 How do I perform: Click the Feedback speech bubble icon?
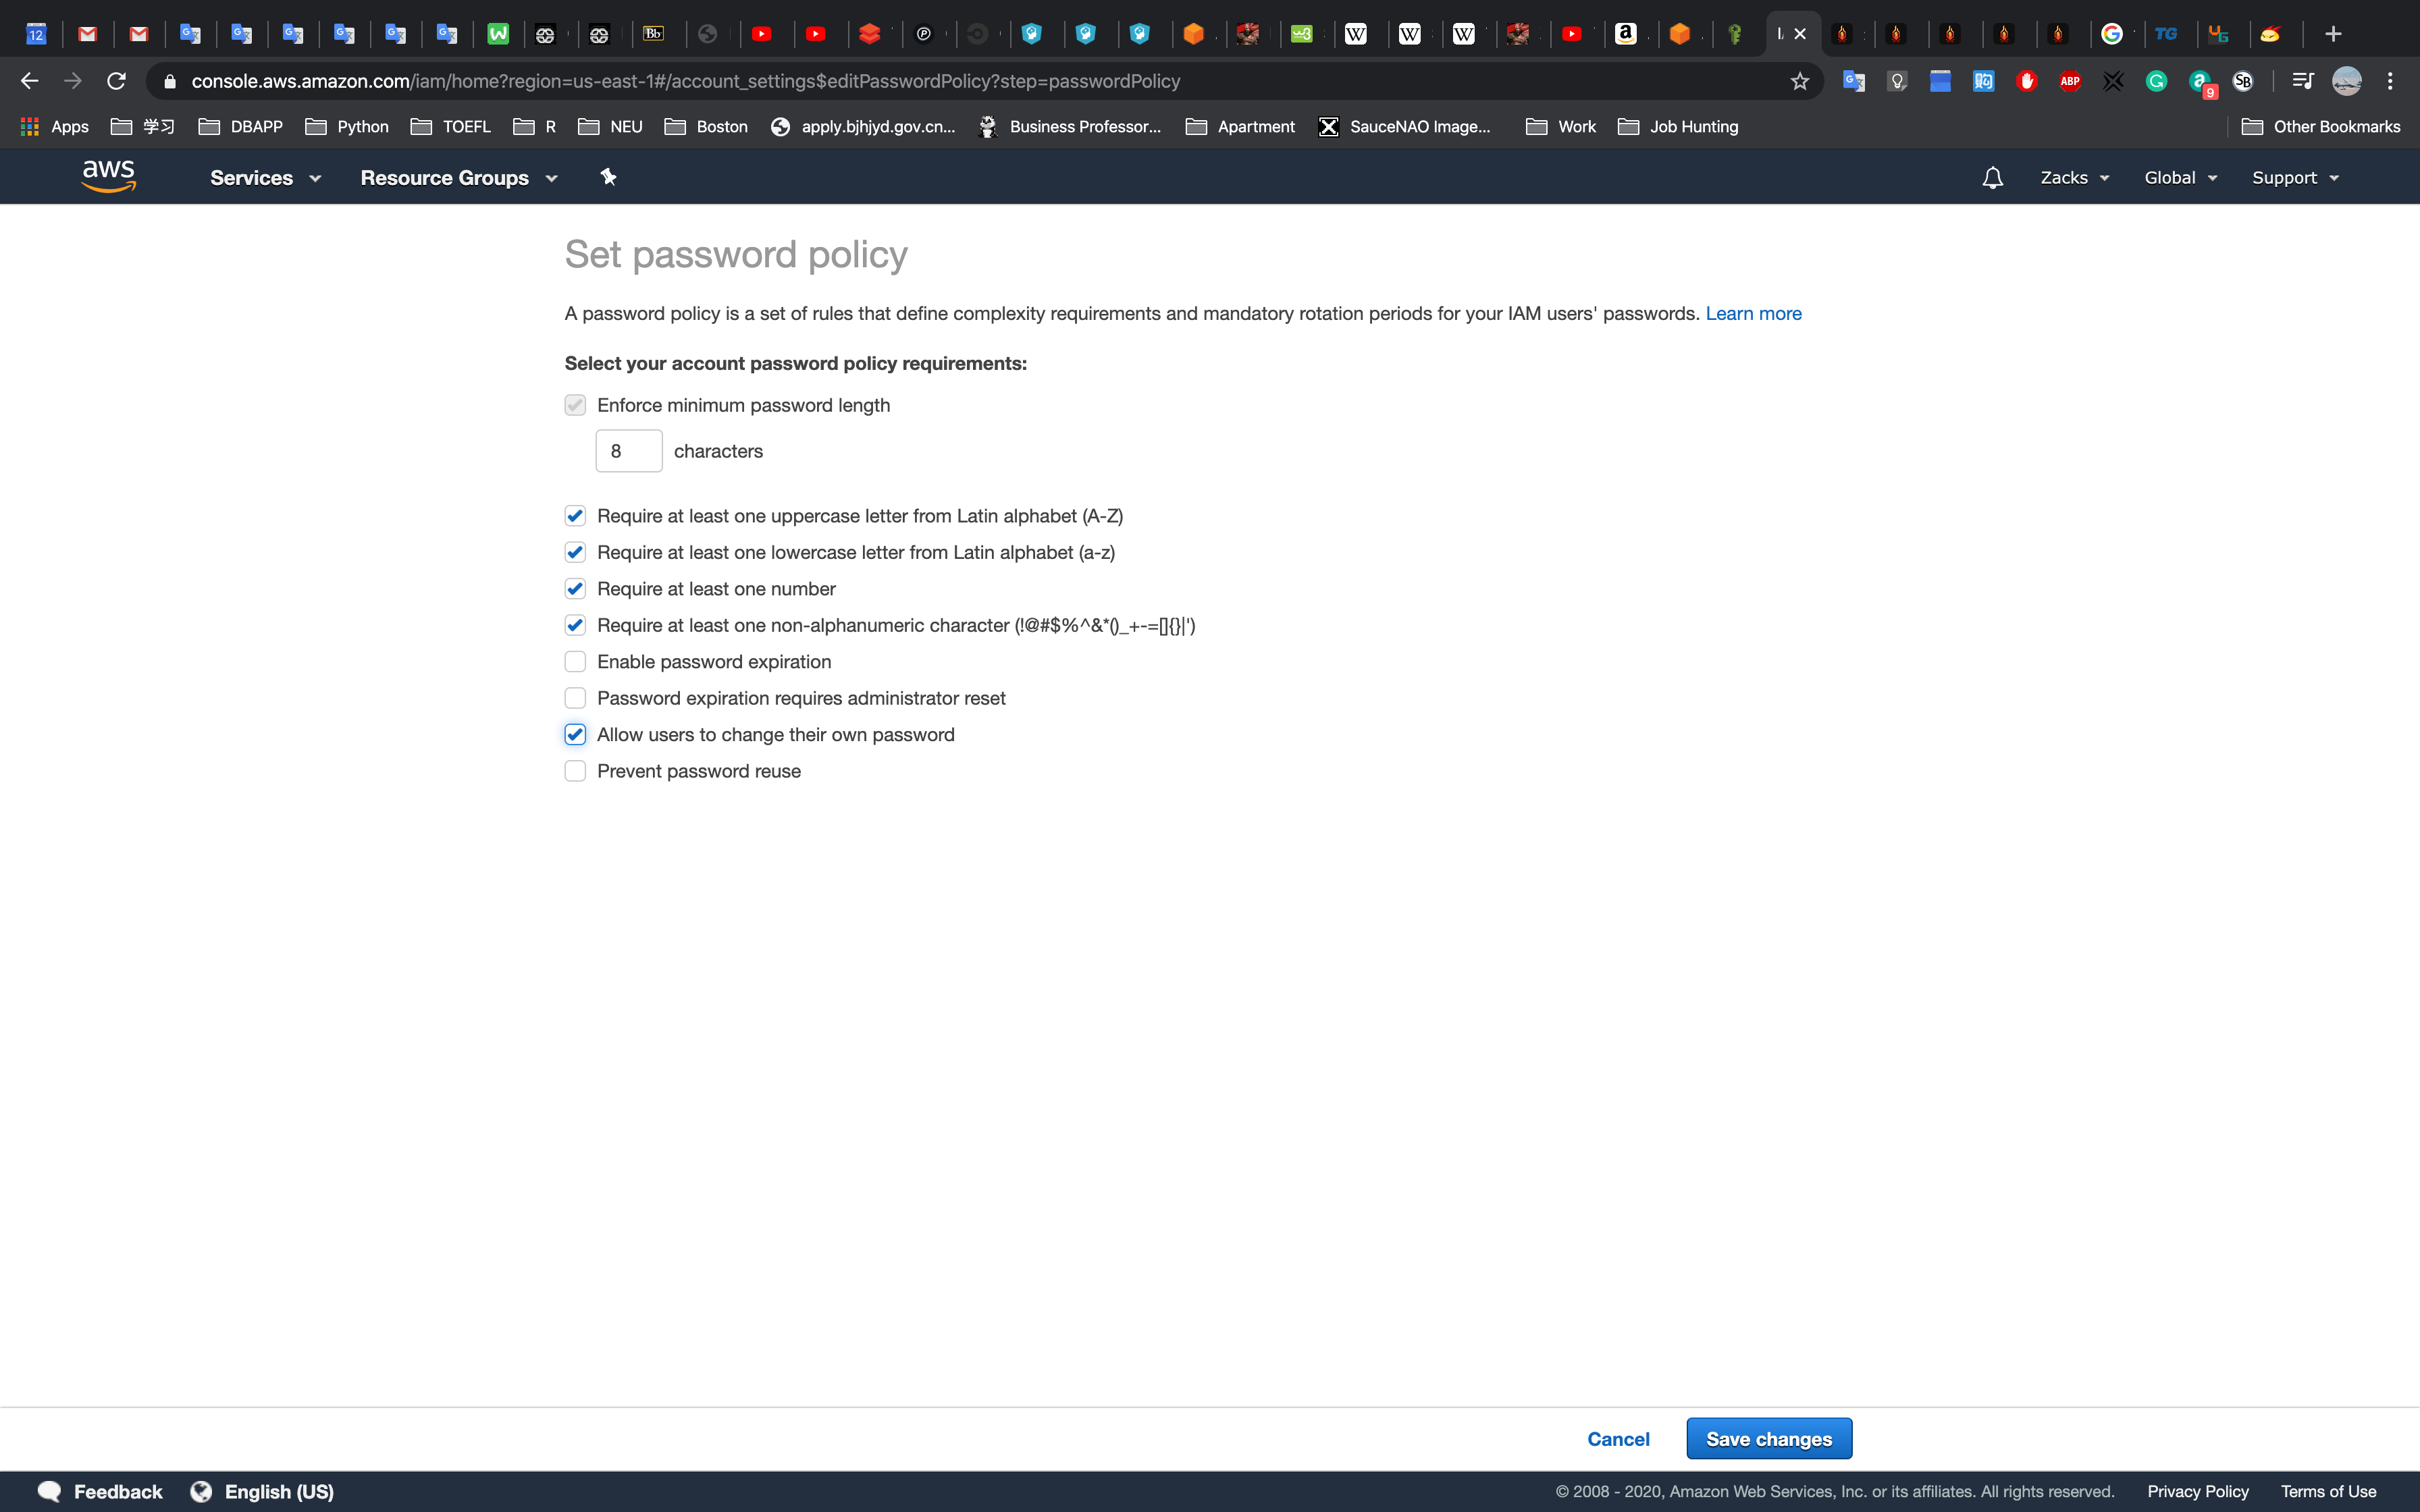49,1491
